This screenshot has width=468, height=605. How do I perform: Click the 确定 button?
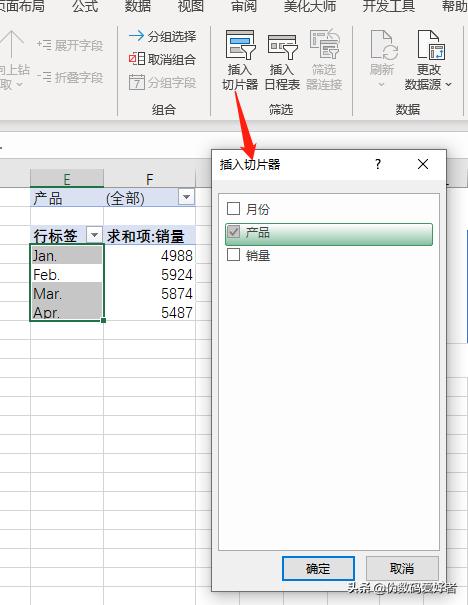coord(318,568)
